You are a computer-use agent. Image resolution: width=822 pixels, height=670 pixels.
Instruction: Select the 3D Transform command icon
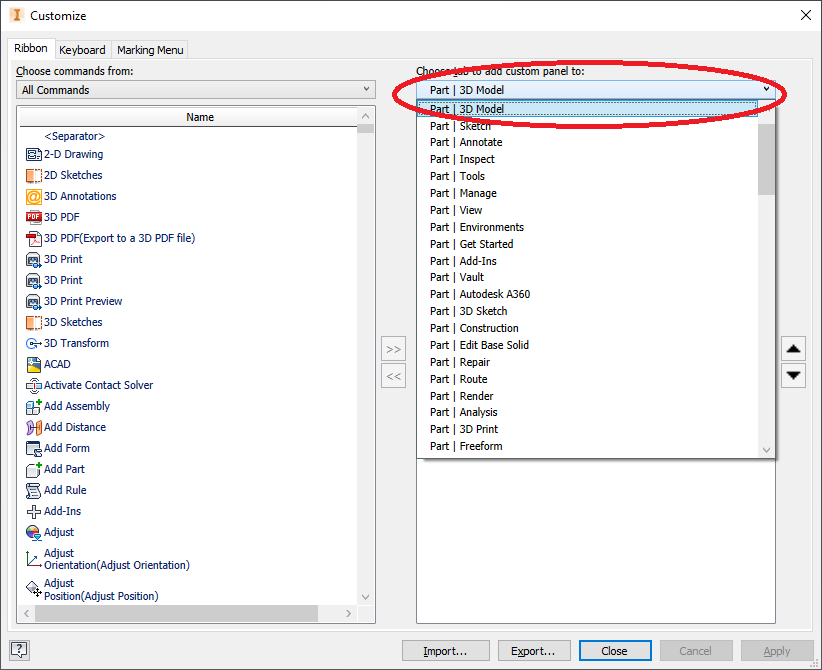point(34,343)
